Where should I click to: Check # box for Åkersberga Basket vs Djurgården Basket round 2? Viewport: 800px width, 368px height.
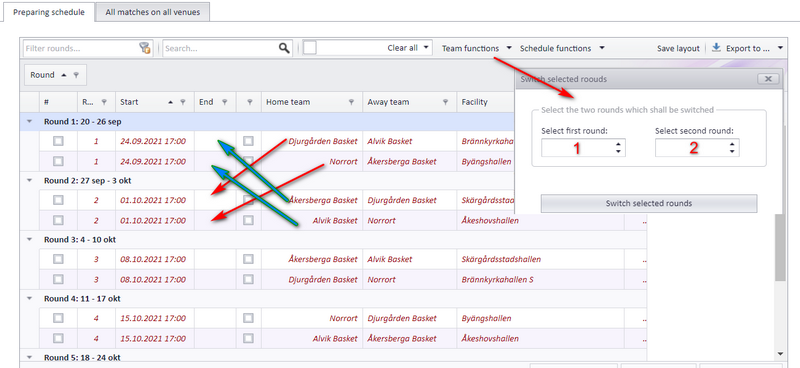(58, 200)
